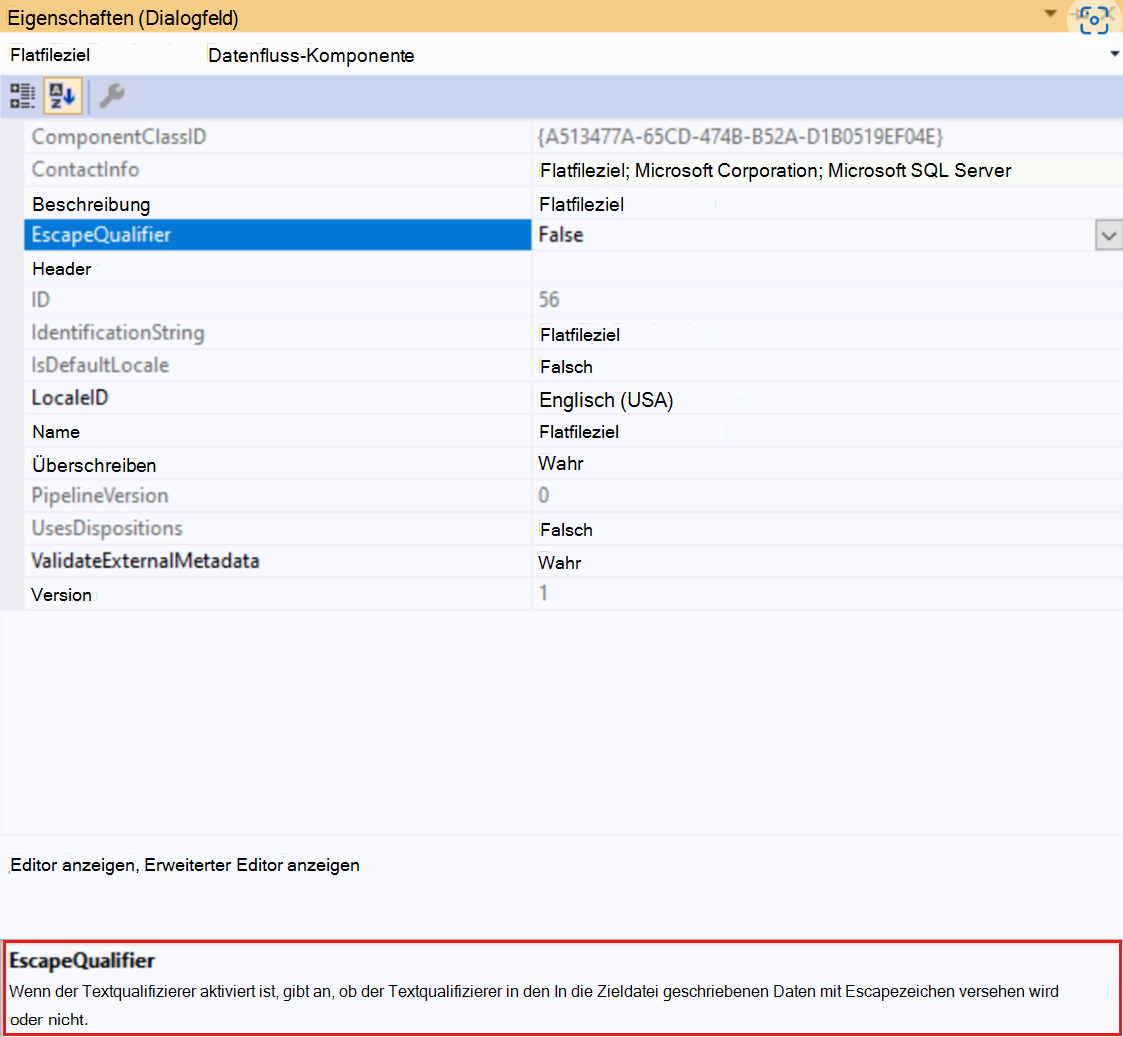Click the empty Header value field
Screen dimensions: 1123x1037
point(827,269)
